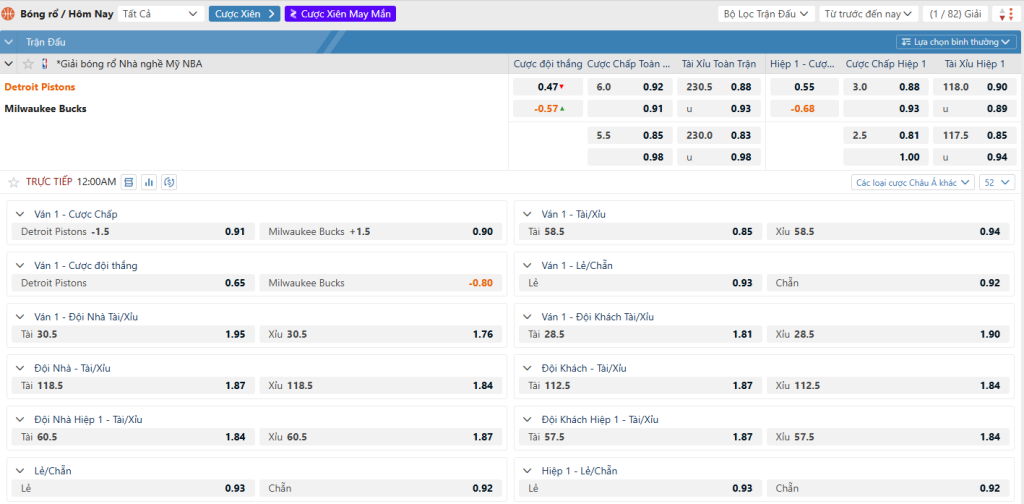Viewport: 1024px width, 504px height.
Task: Select first-half moneyline odds -0.68
Action: point(805,109)
